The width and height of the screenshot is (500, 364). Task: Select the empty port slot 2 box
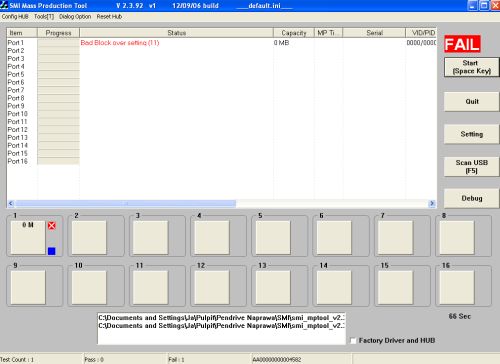[89, 237]
